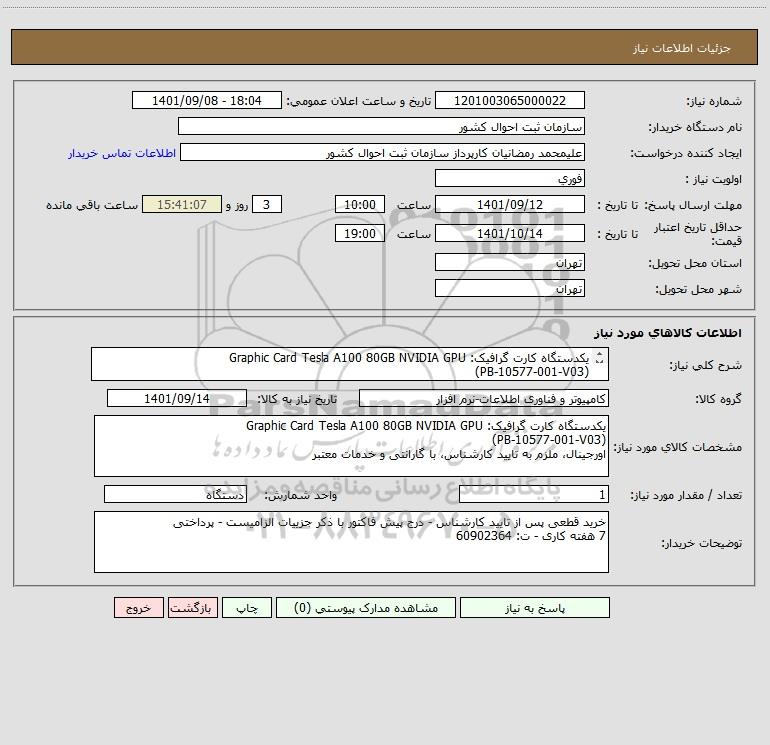
Task: Click the ساعت باقی مانده label
Action: (92, 205)
